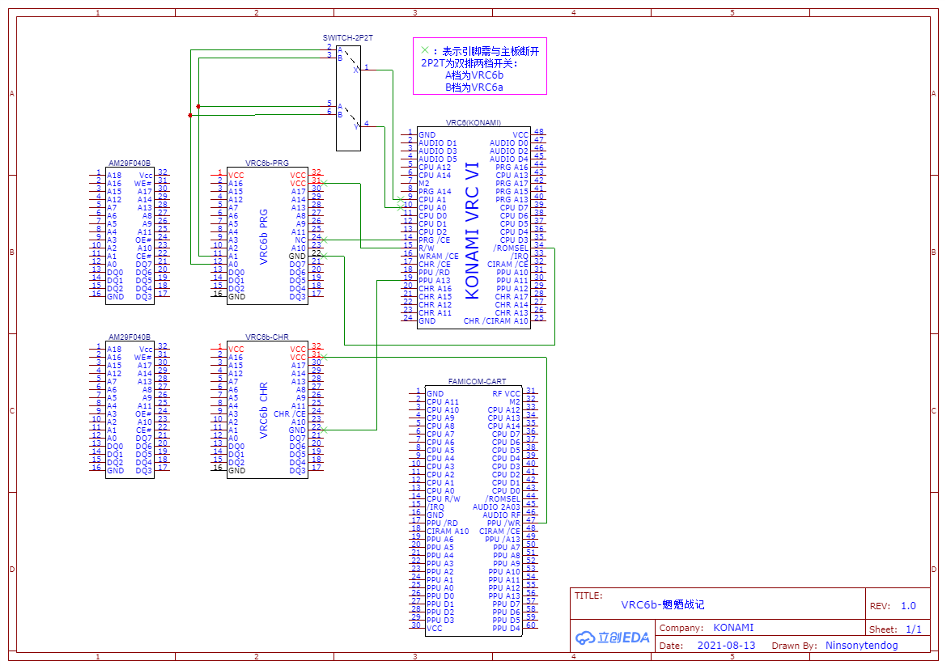Select the 'CHR /CIRAM A10' pin label
This screenshot has height=669, width=946.
coord(496,321)
